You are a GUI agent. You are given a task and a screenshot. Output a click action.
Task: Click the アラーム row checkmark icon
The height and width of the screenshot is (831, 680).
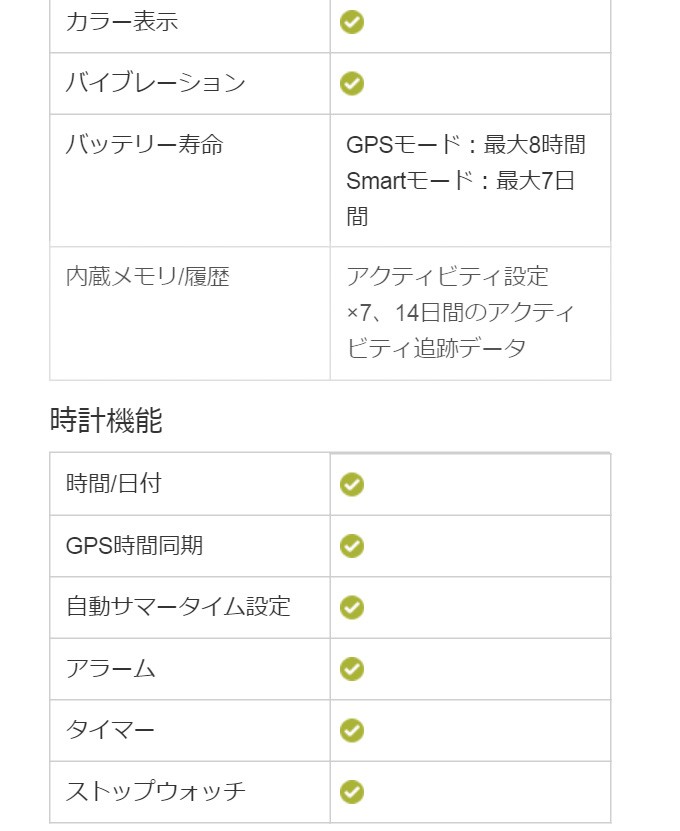[352, 669]
